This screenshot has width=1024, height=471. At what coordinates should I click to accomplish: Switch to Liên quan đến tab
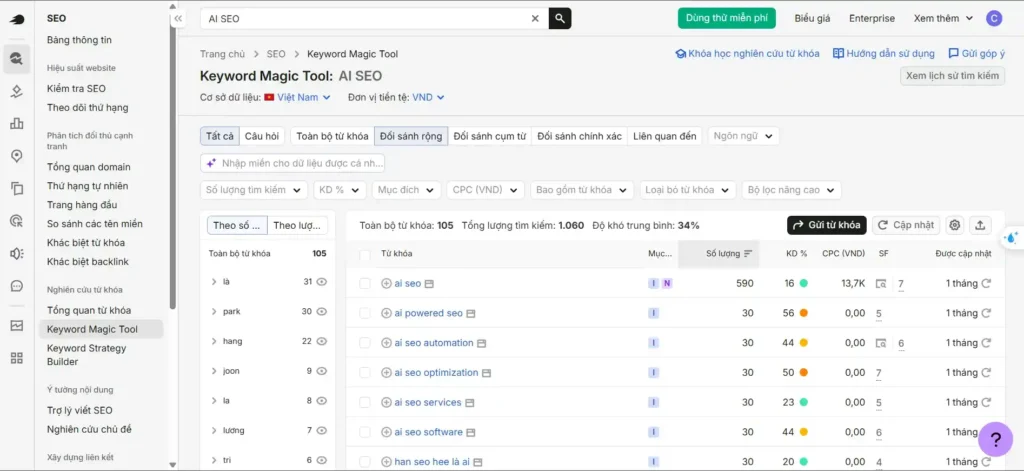point(665,136)
